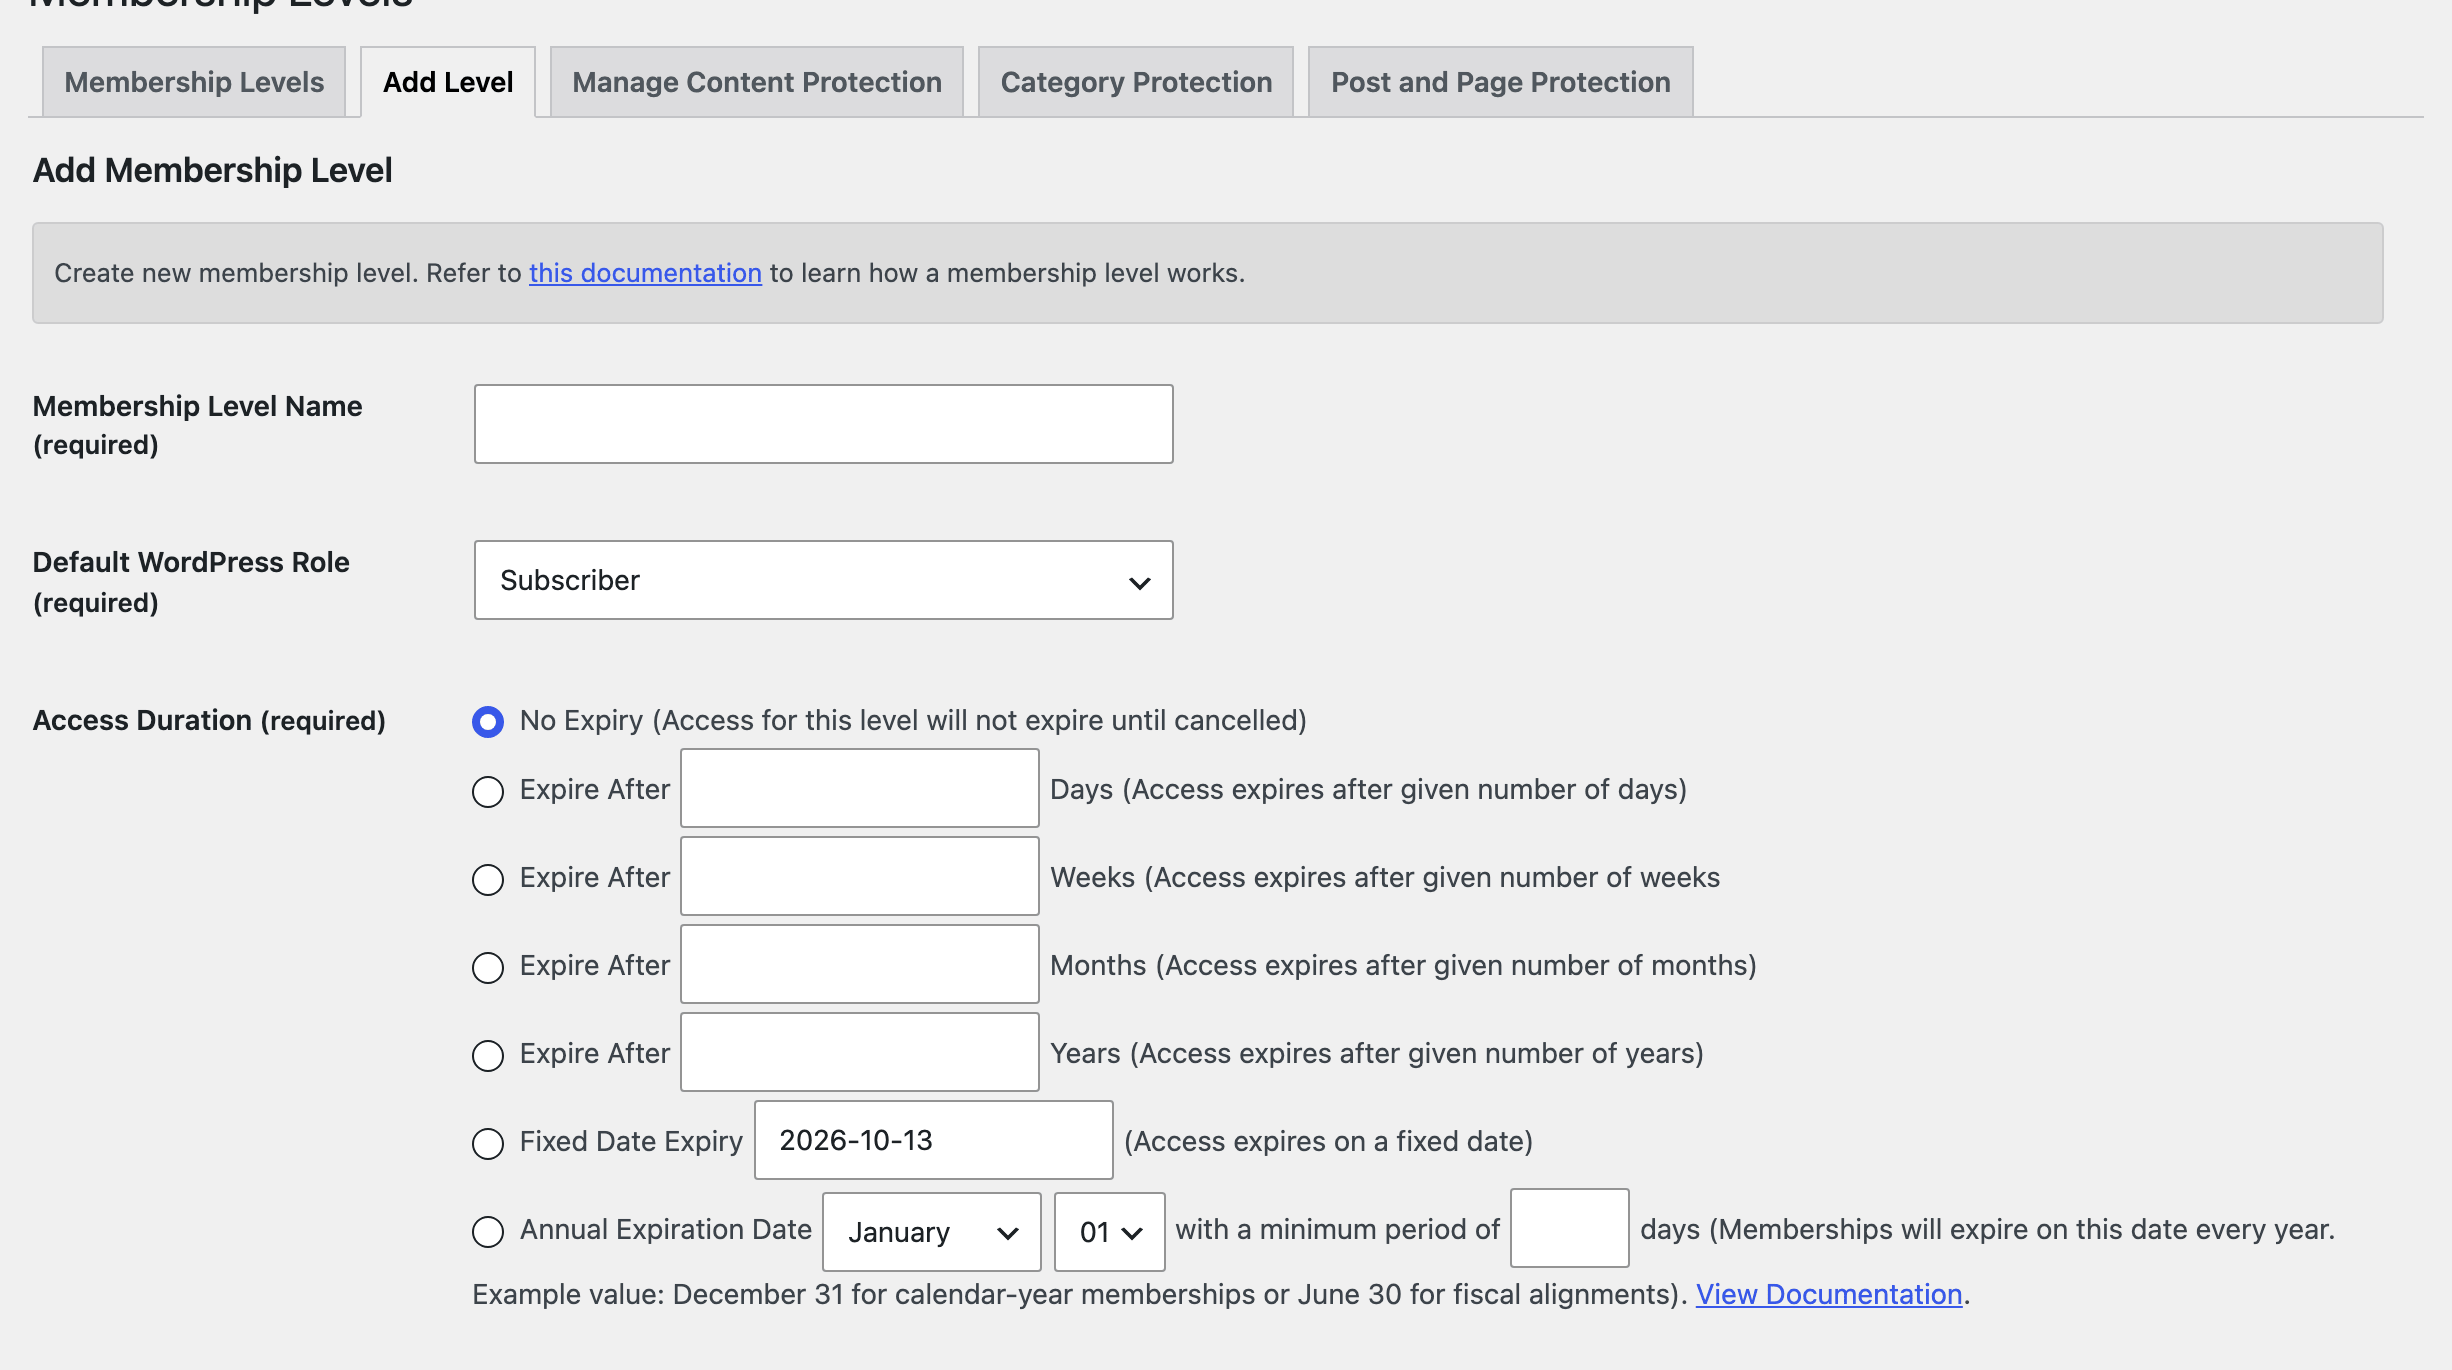Click the Membership Level Name input field
The width and height of the screenshot is (2452, 1370).
pos(823,424)
